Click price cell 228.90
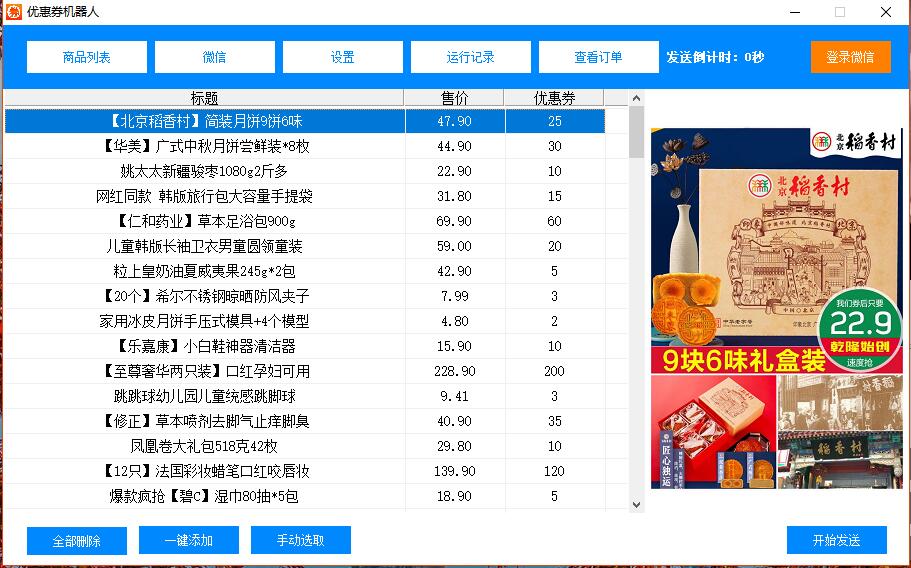Screen dimensions: 911x568 coord(455,371)
